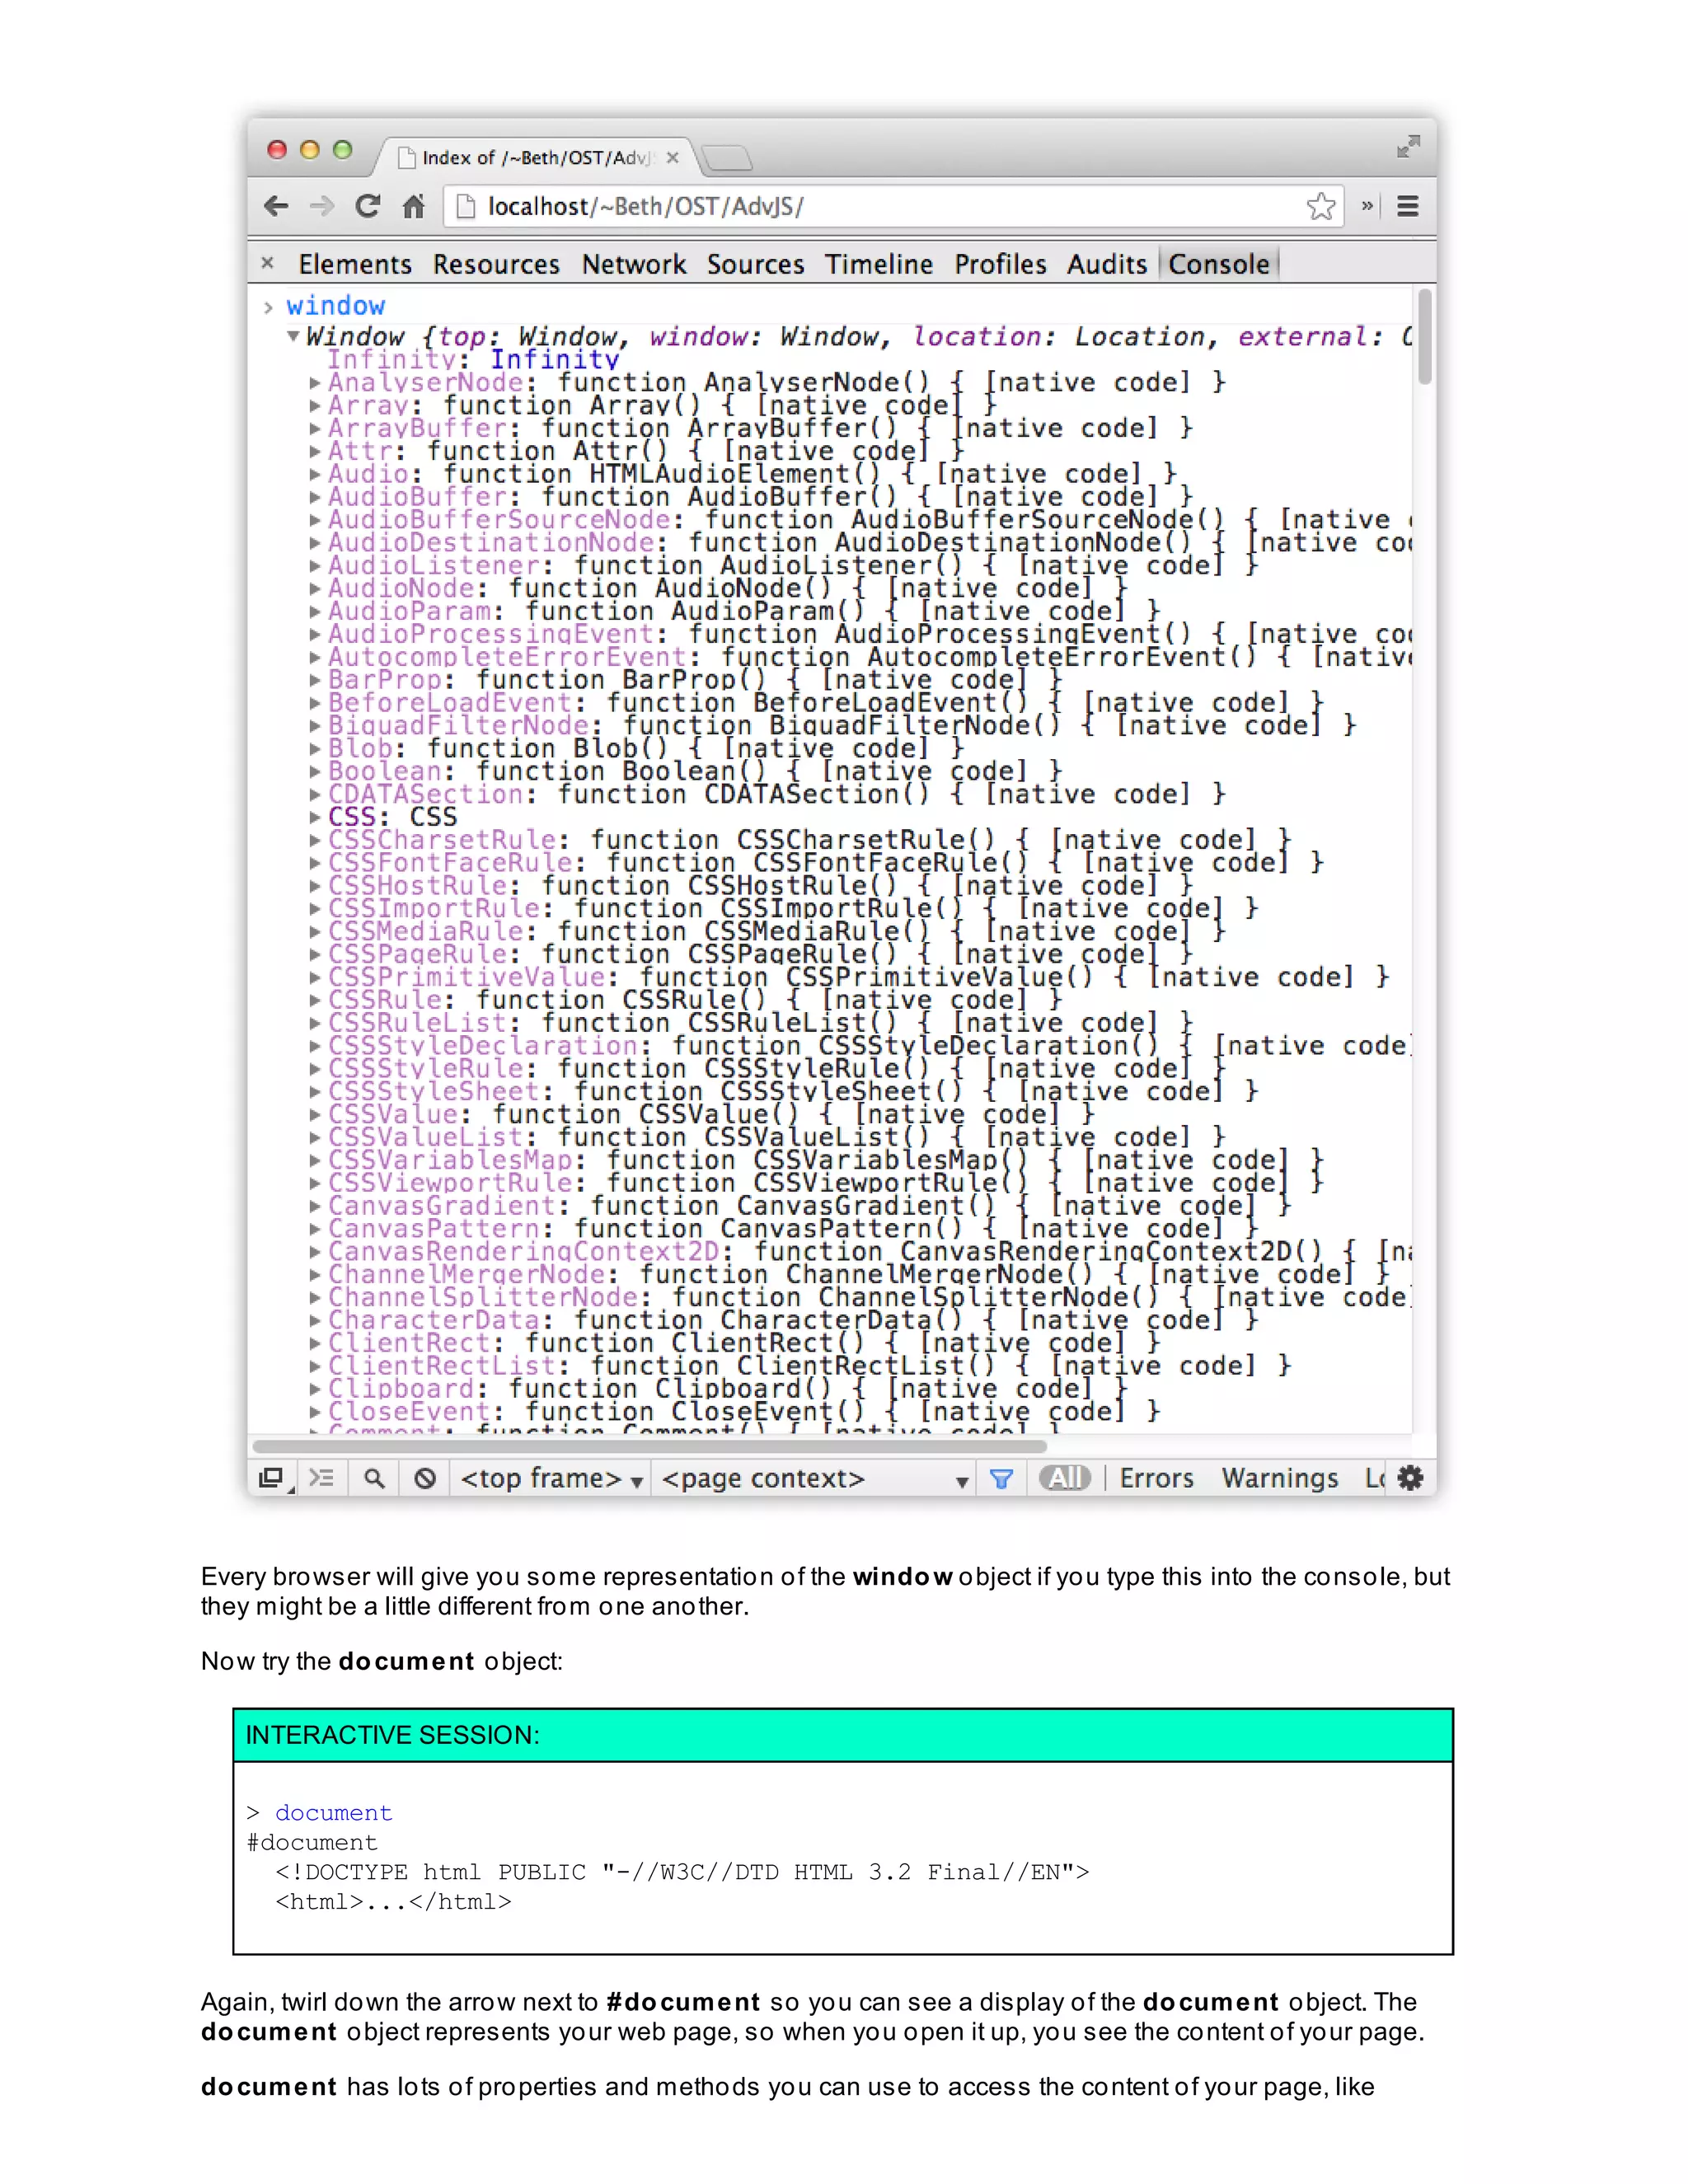Expand the Array property
The height and width of the screenshot is (2184, 1688).
tap(315, 405)
